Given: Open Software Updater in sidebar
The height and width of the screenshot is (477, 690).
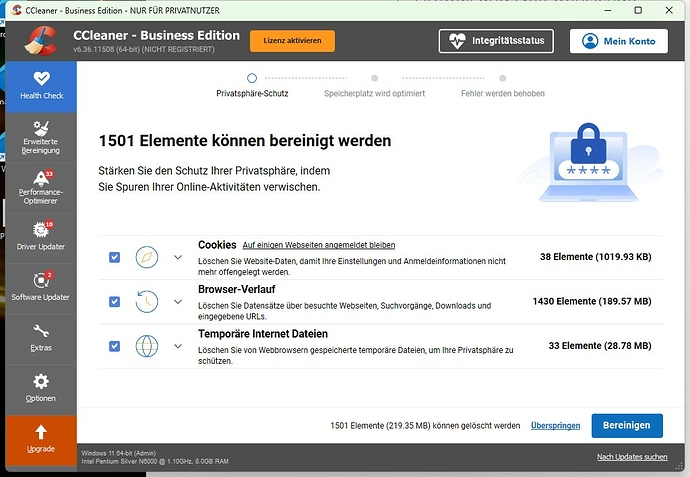Looking at the screenshot, I should tap(41, 289).
